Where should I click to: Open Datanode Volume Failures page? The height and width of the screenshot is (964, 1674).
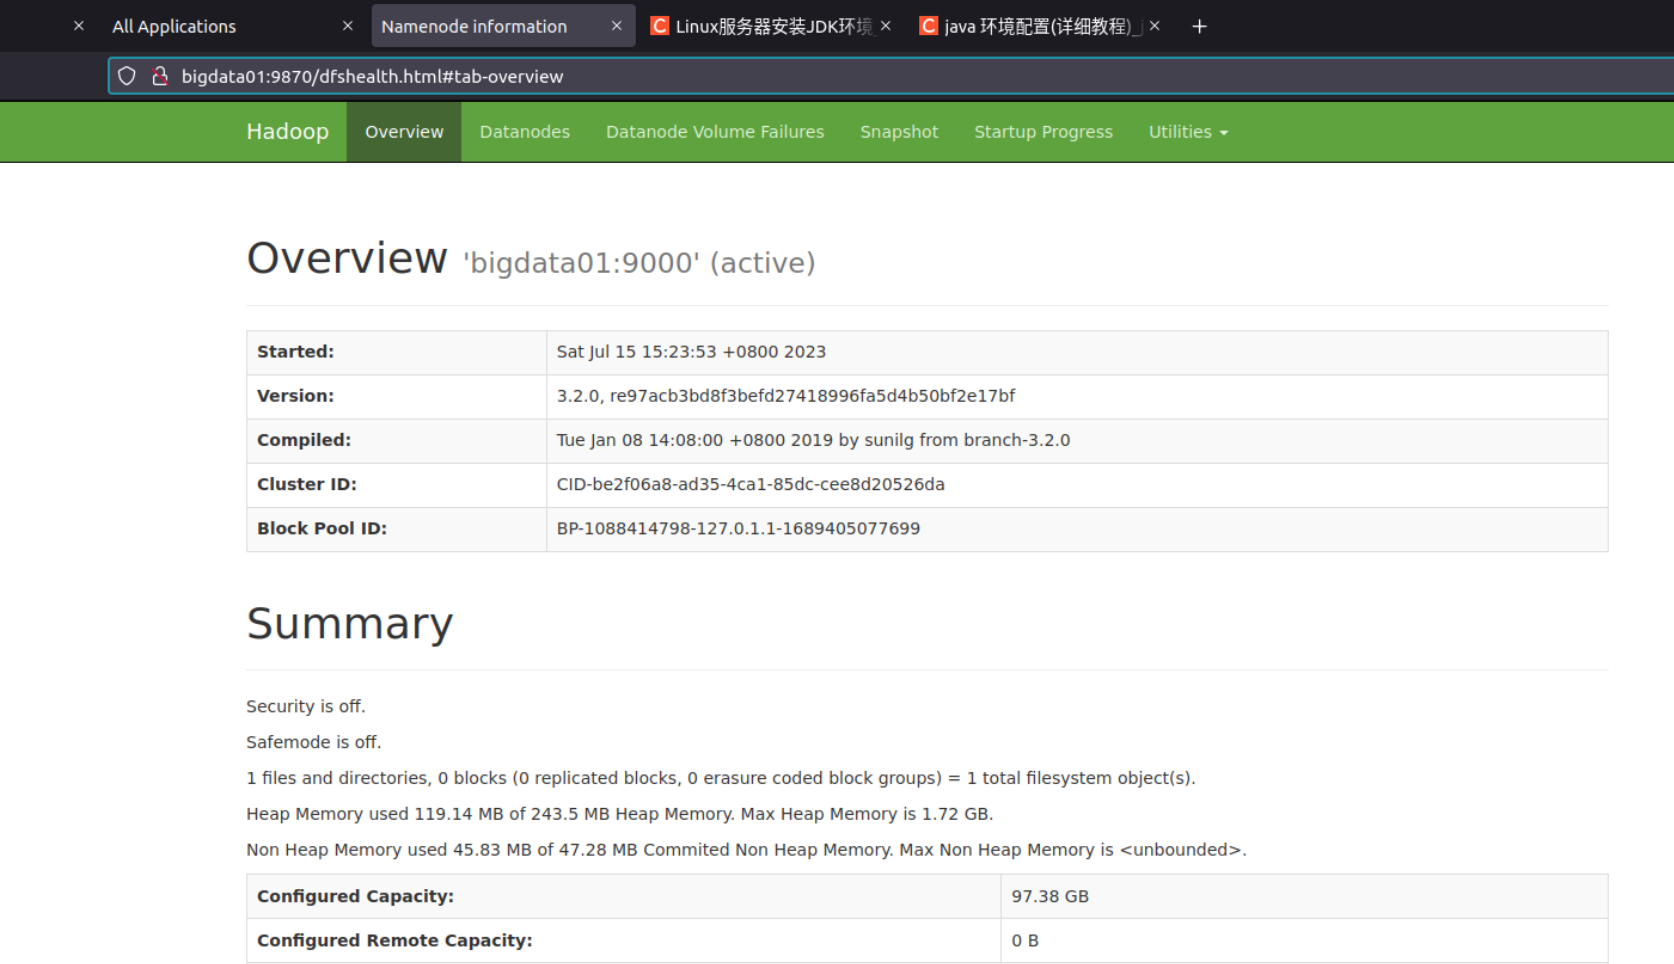(715, 132)
